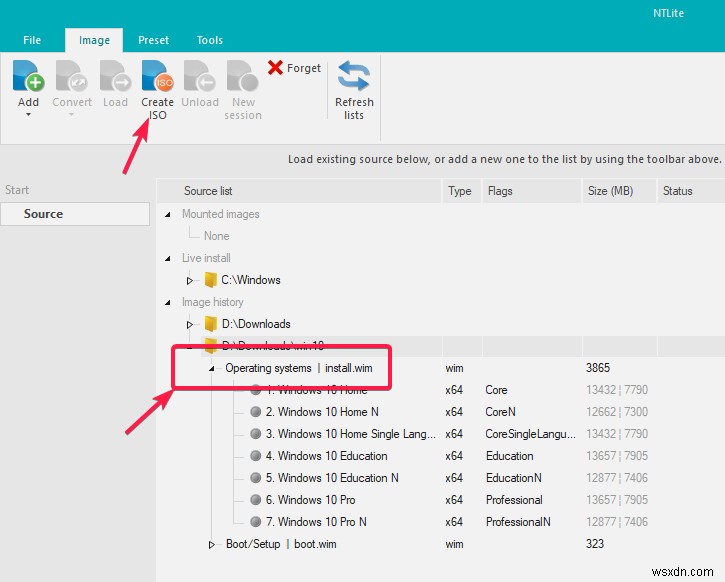
Task: Click the CoreN flag cell
Action: pyautogui.click(x=500, y=411)
